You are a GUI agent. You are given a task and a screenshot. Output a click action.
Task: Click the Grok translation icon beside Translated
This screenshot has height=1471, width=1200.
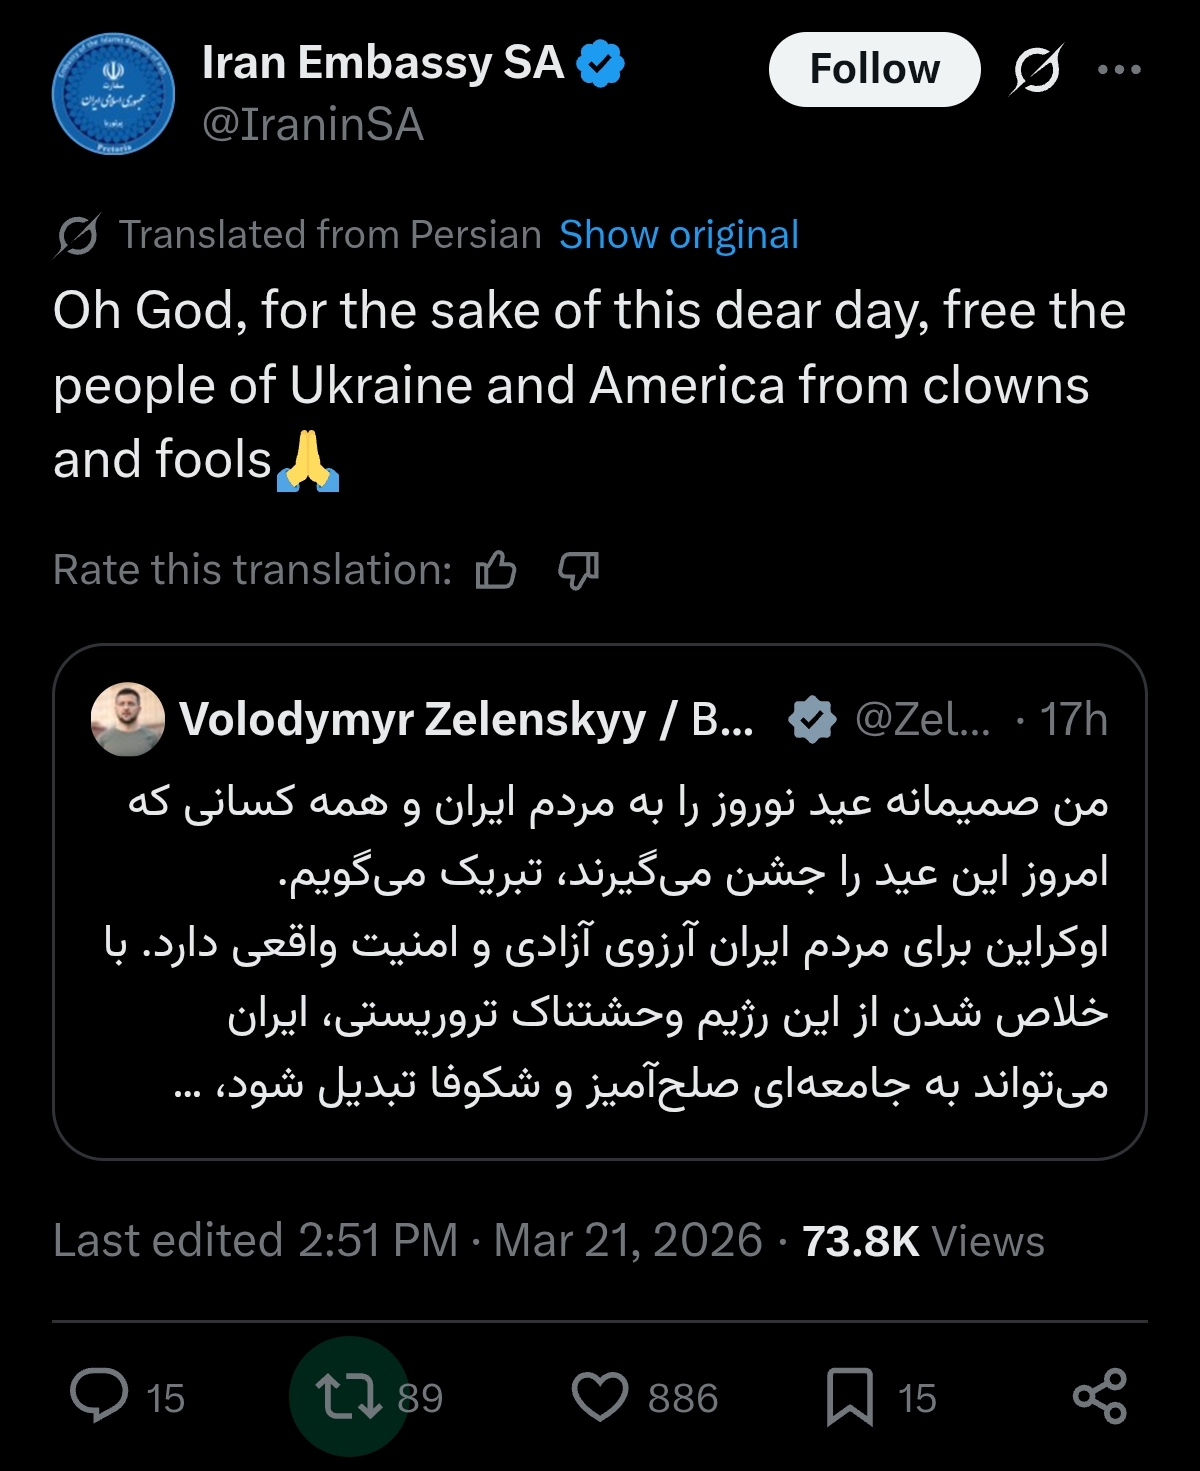(x=77, y=236)
